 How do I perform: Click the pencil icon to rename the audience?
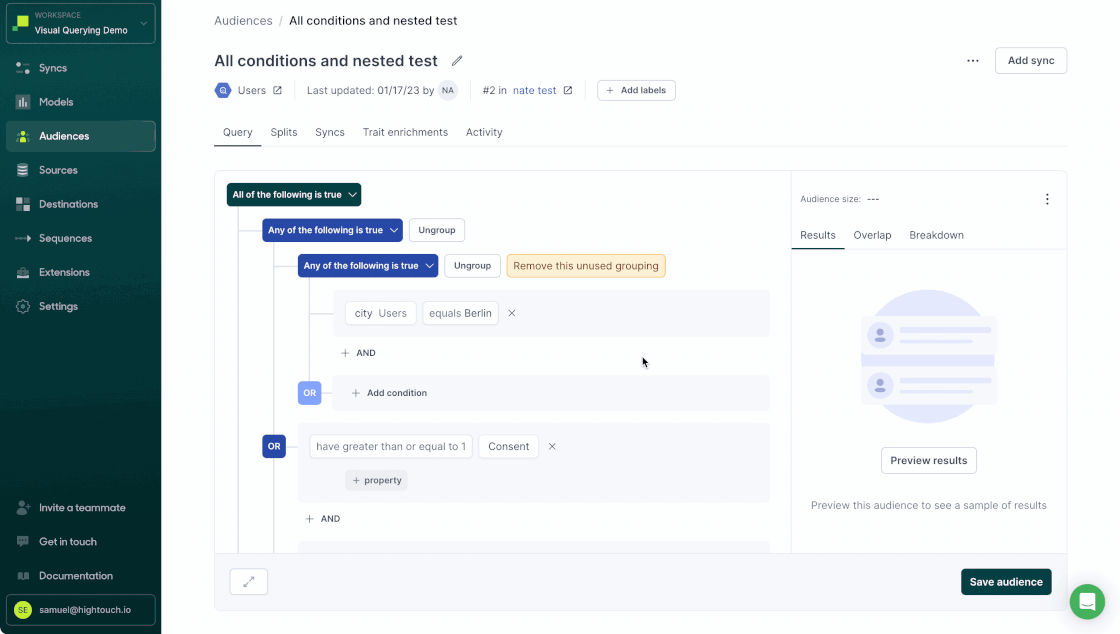point(457,60)
